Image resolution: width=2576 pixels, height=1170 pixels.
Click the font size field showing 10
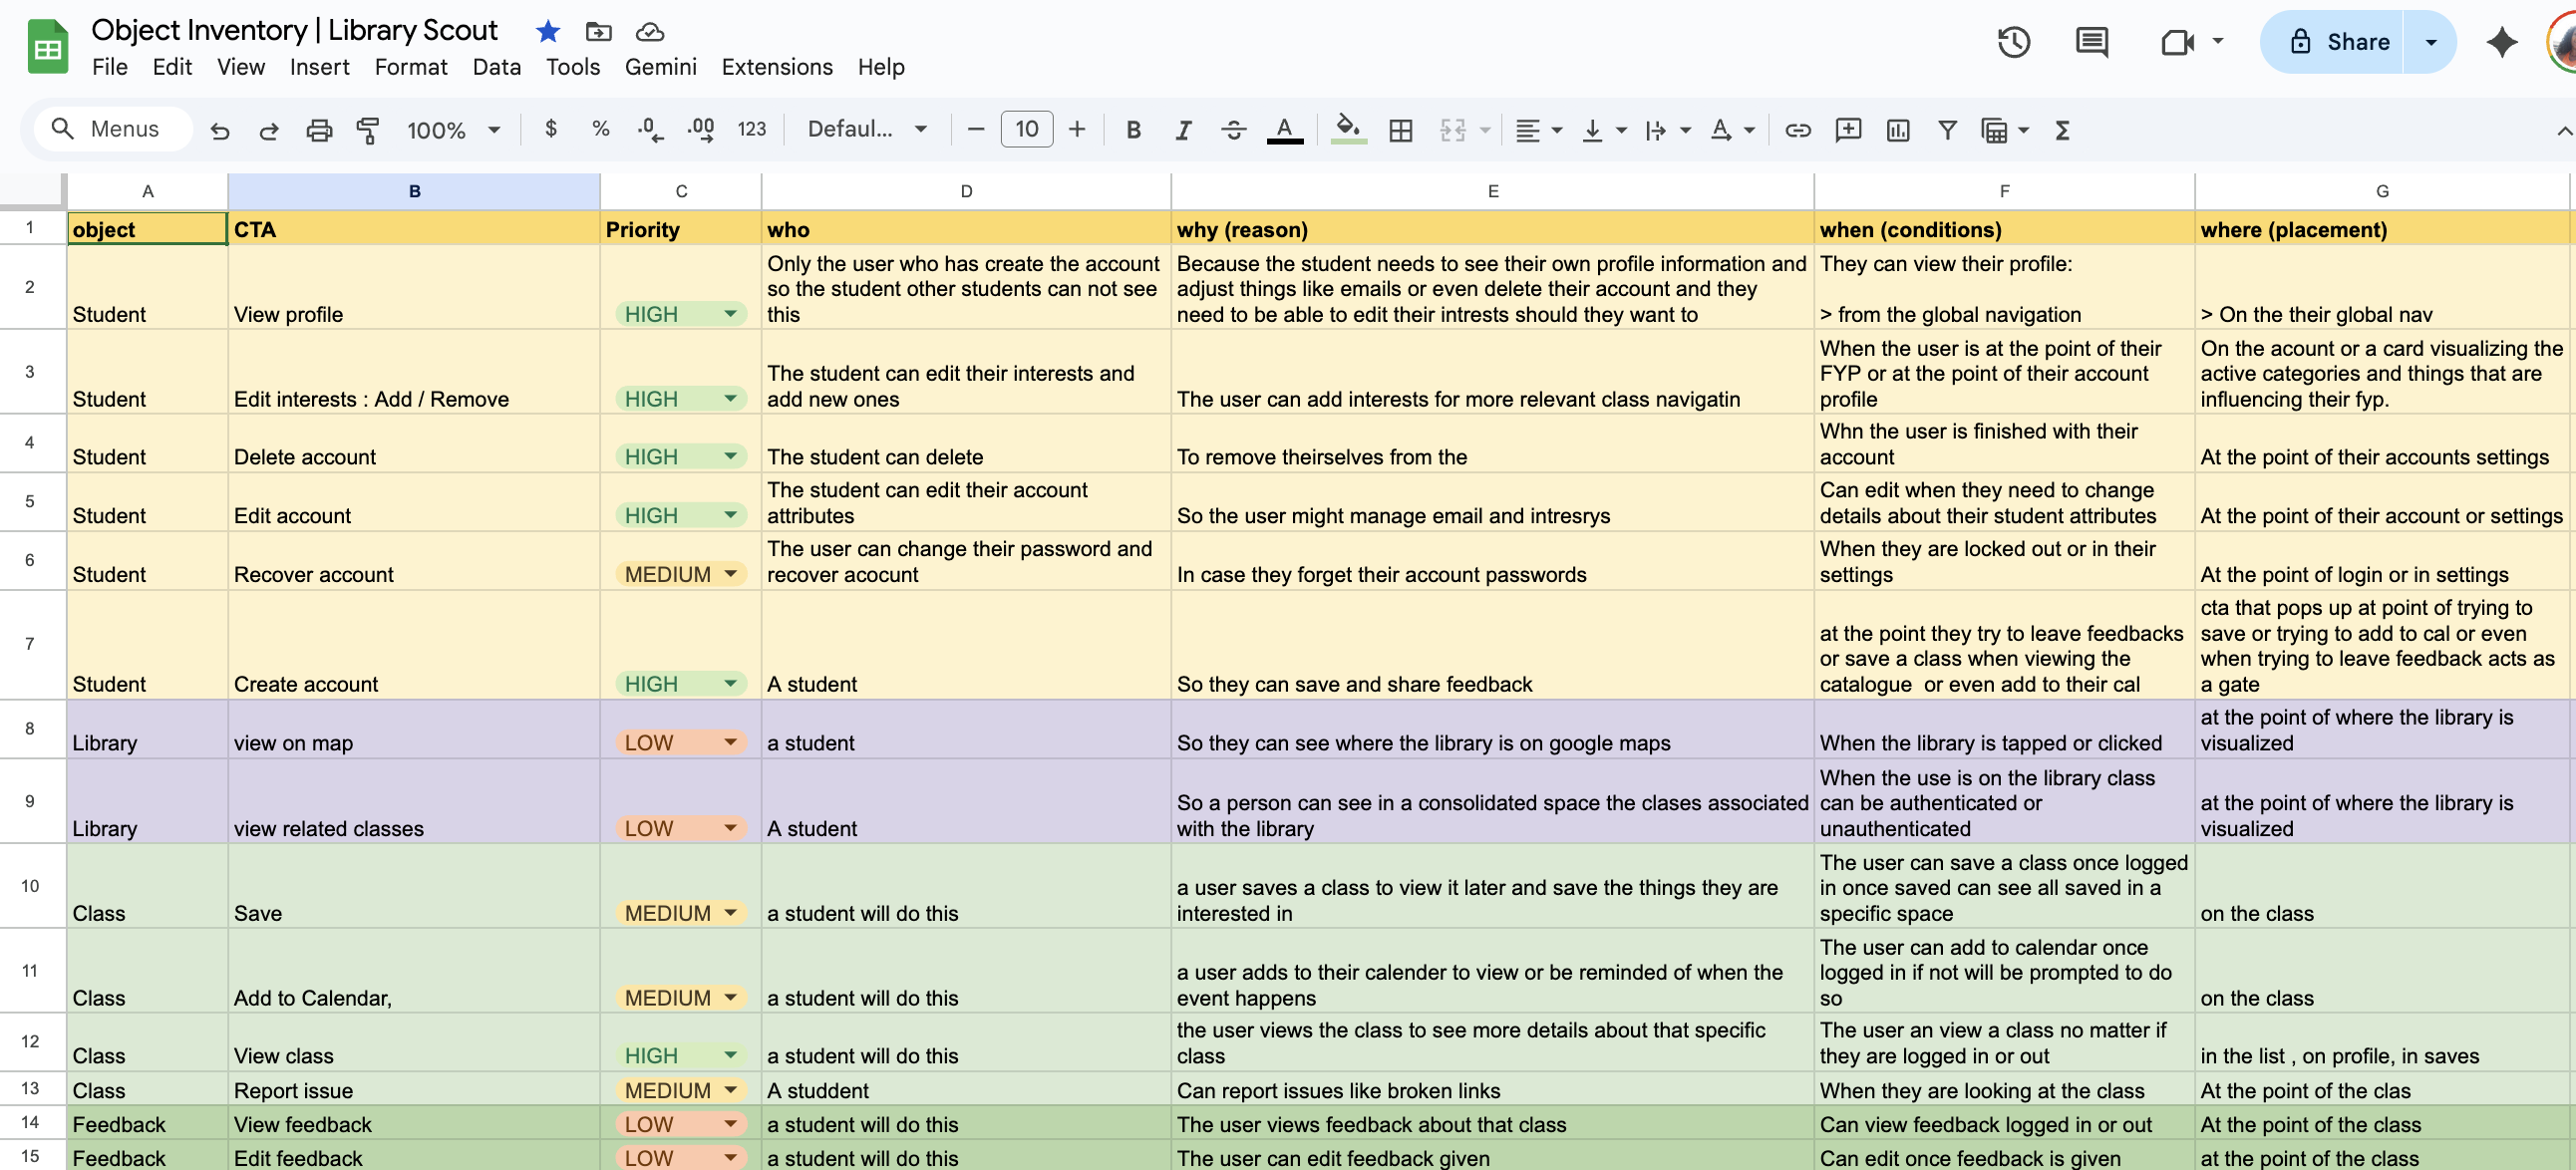tap(1027, 129)
